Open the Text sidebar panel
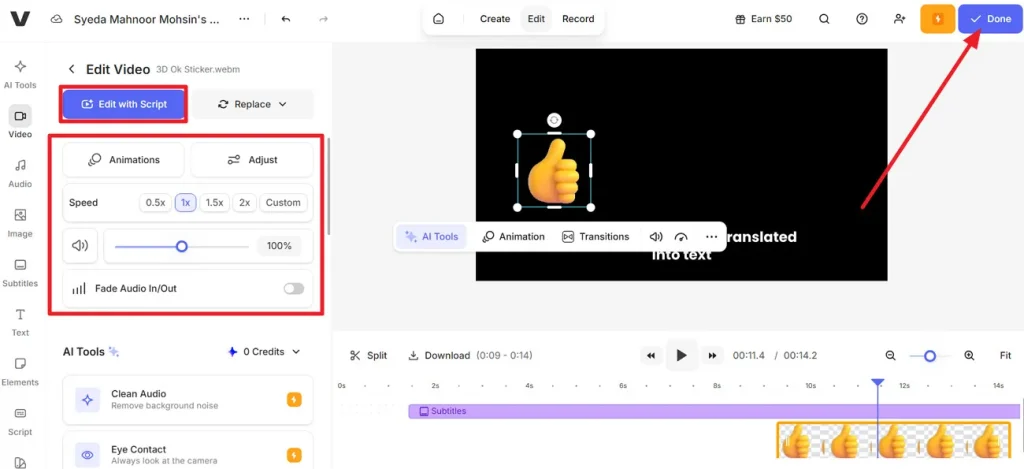 (x=20, y=322)
